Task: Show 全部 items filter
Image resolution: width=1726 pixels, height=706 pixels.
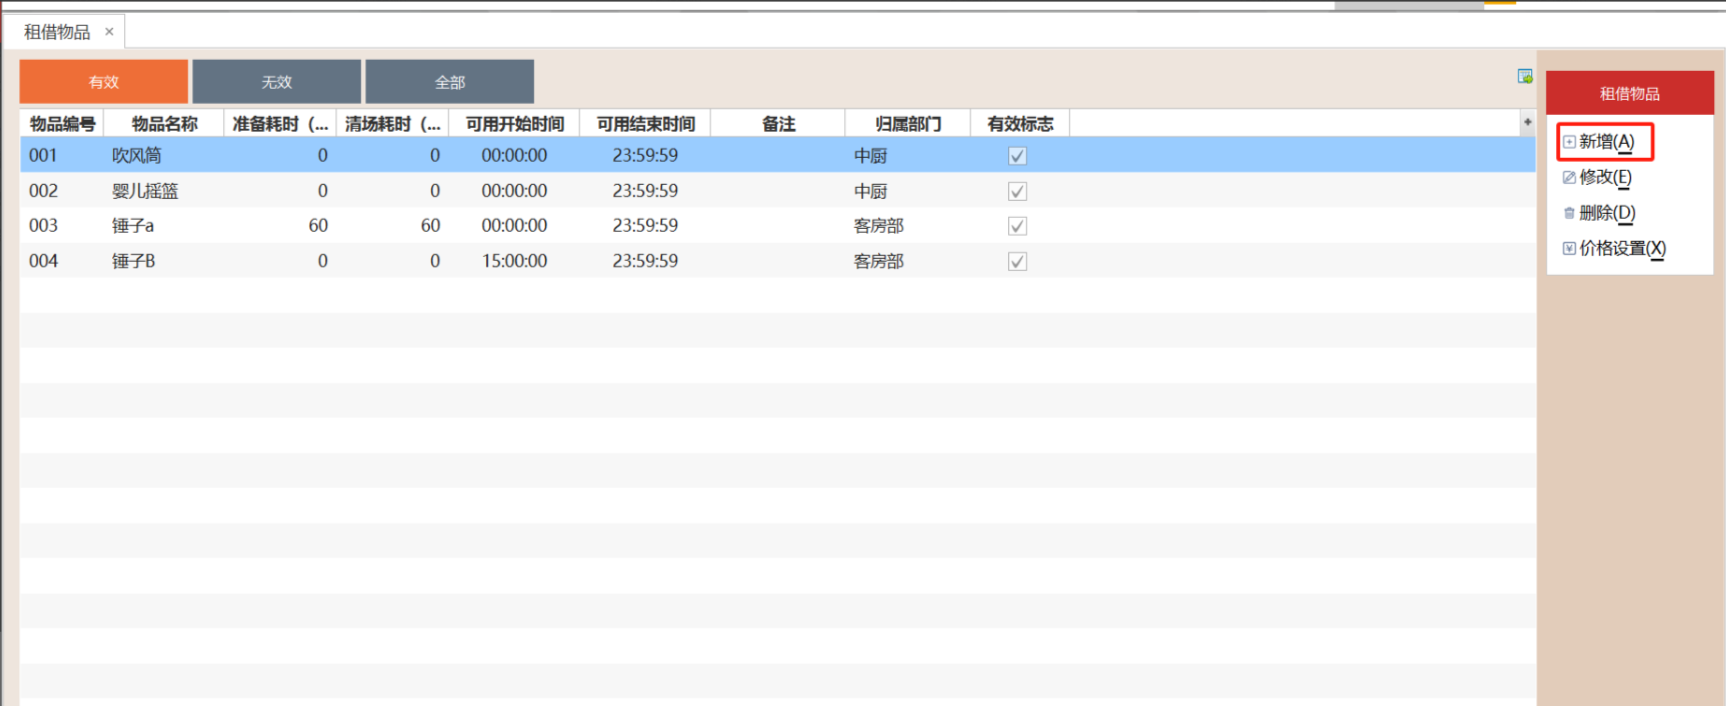Action: tap(449, 82)
